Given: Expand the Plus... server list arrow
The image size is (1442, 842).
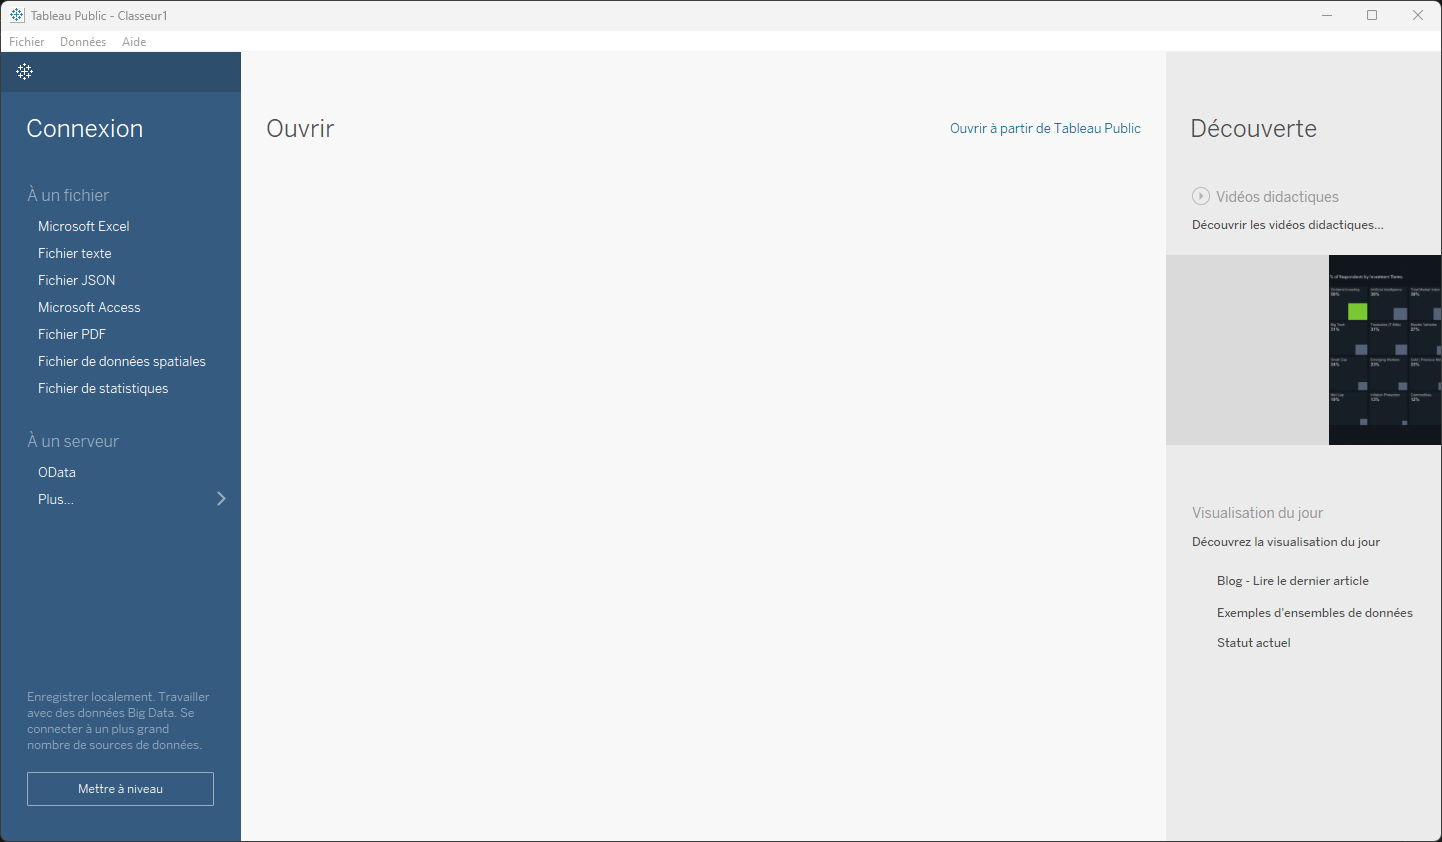Looking at the screenshot, I should pyautogui.click(x=221, y=498).
